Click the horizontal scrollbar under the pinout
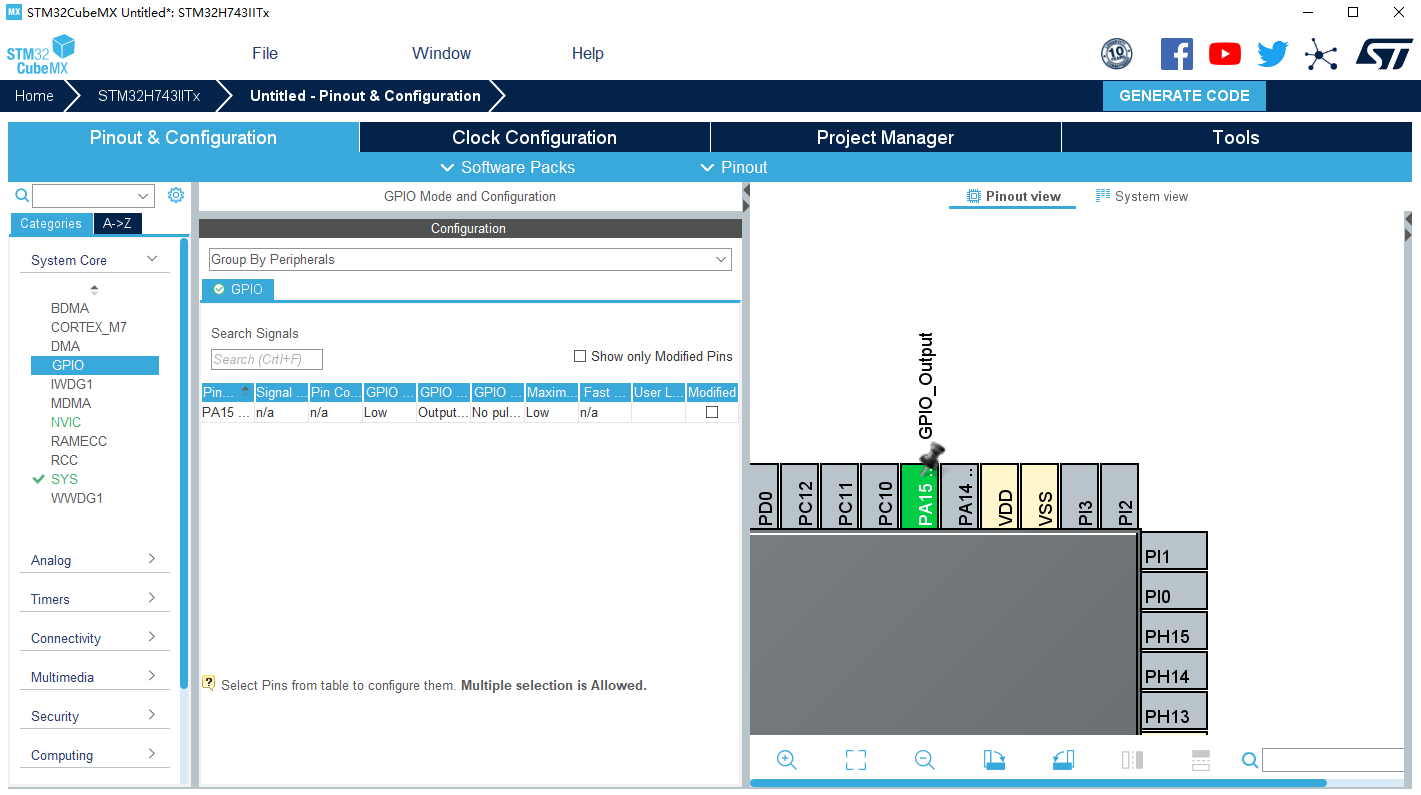This screenshot has height=795, width=1421. [1038, 783]
